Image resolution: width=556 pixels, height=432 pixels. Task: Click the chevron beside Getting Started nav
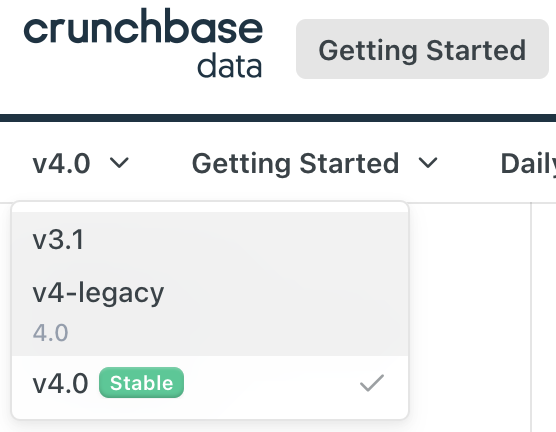428,163
